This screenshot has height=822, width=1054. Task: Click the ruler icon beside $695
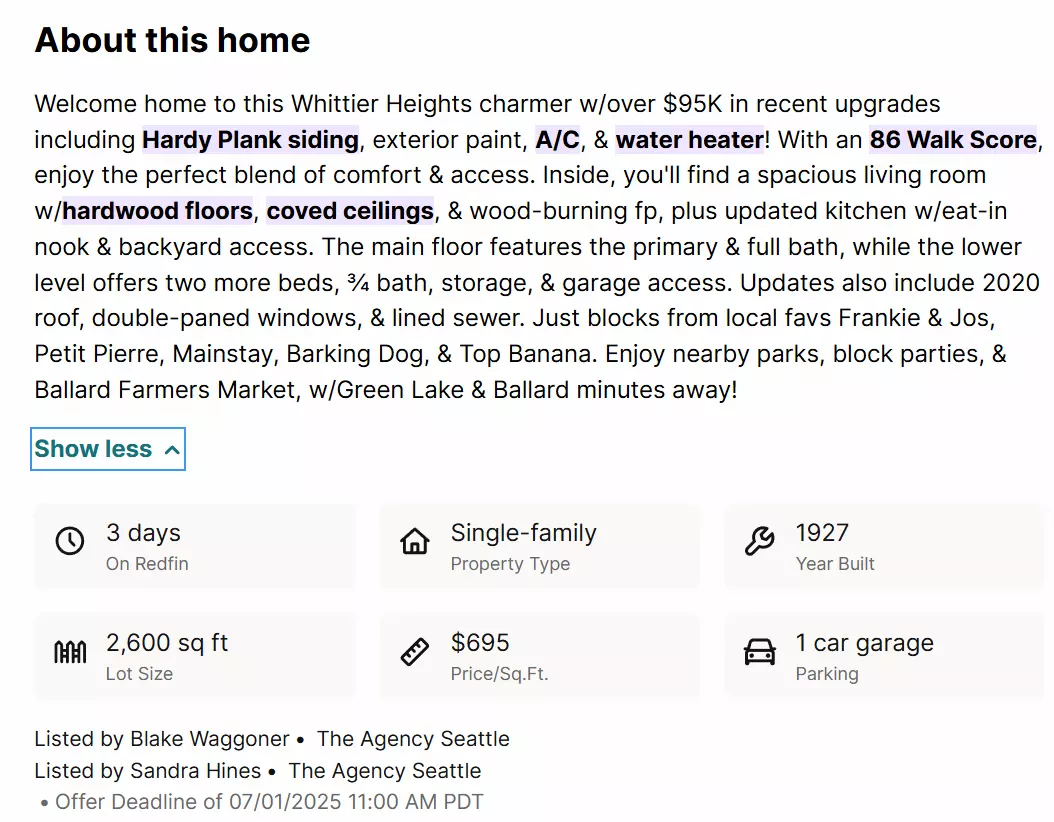(415, 652)
